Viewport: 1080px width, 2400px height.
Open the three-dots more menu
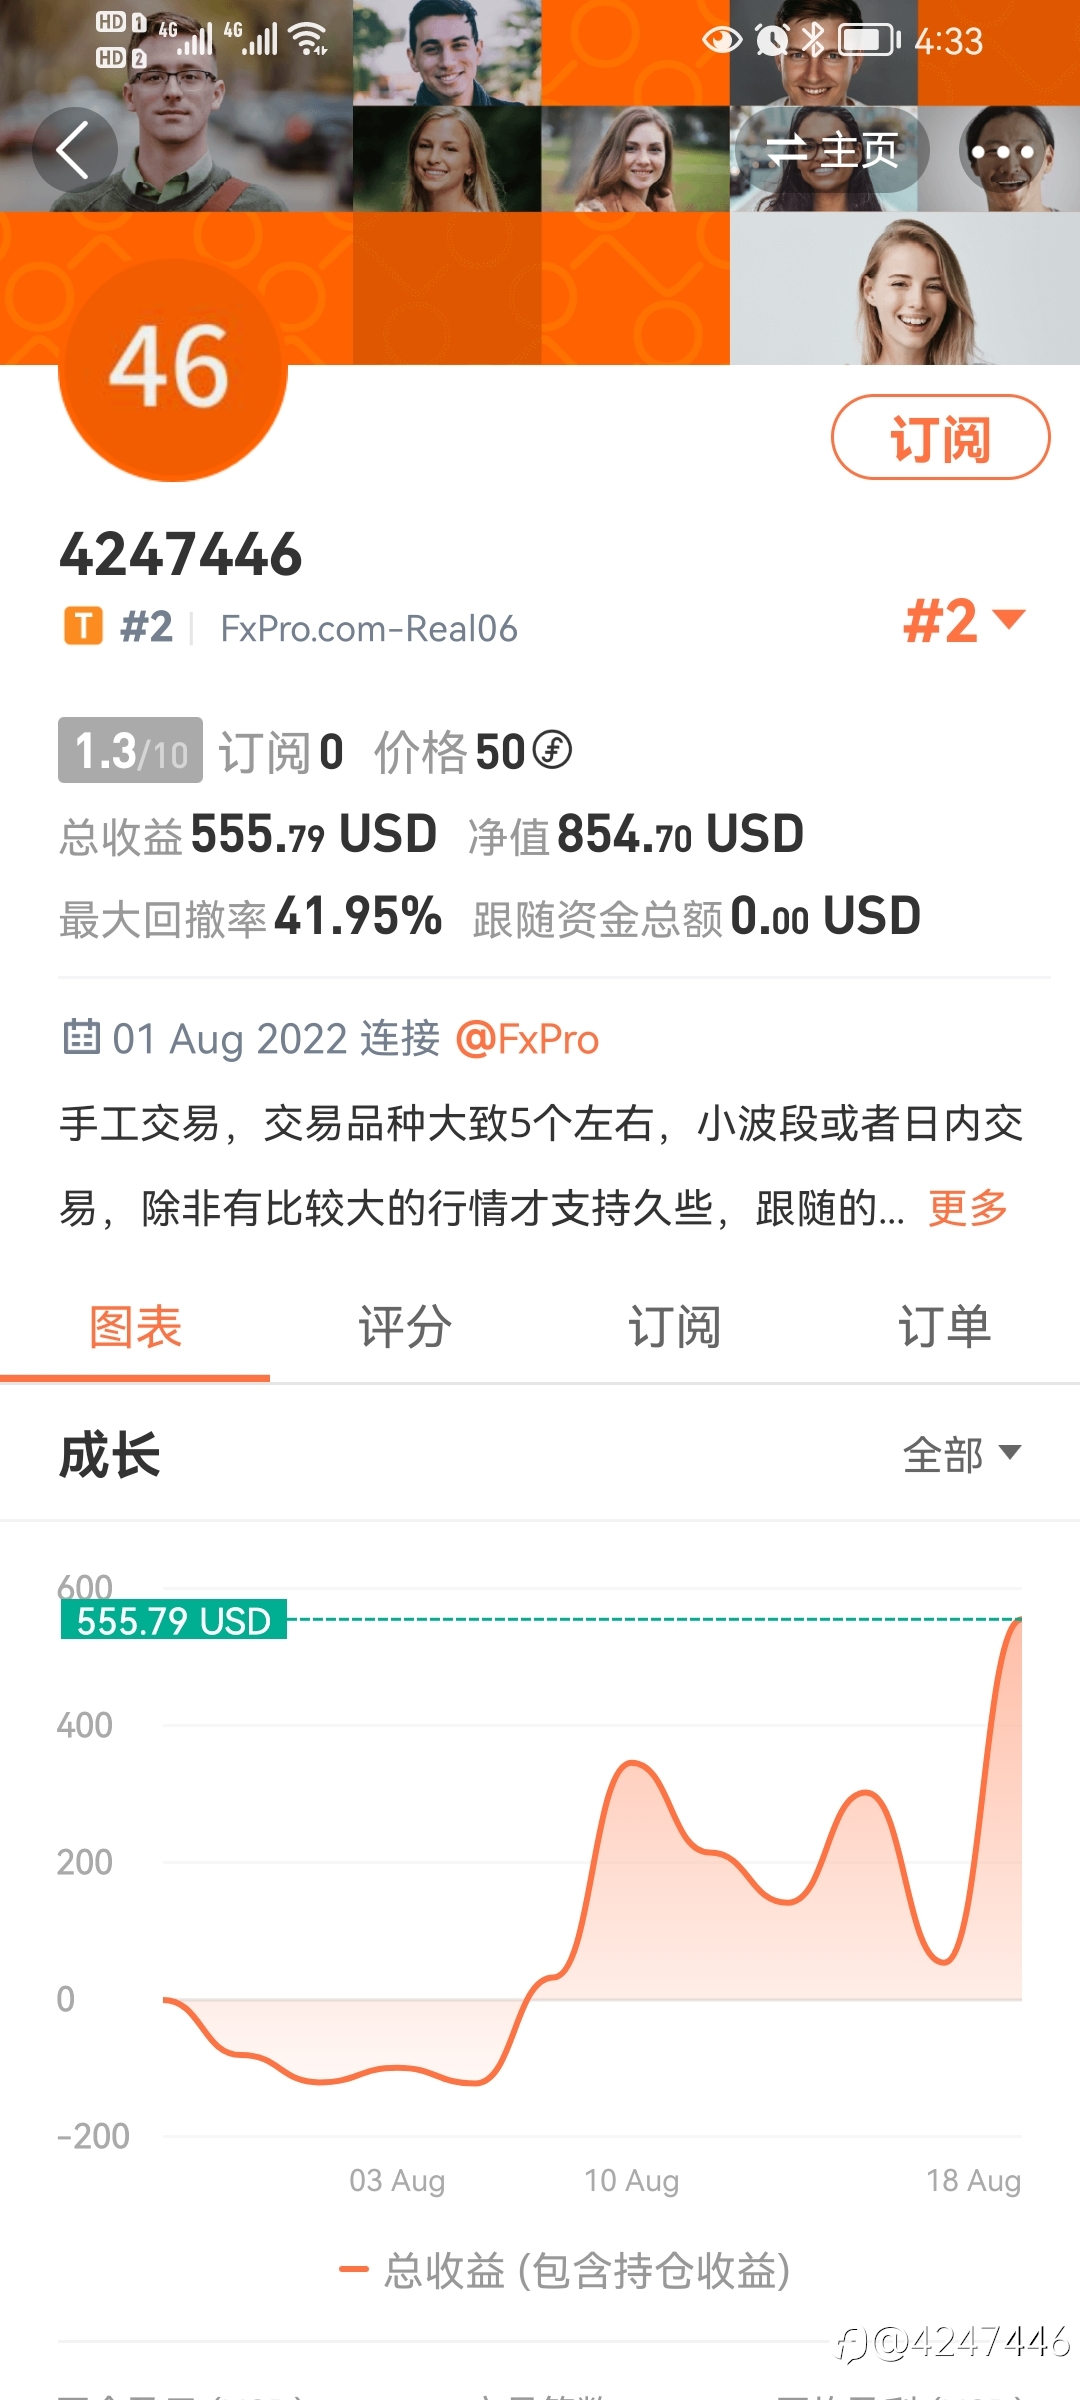click(x=1002, y=152)
